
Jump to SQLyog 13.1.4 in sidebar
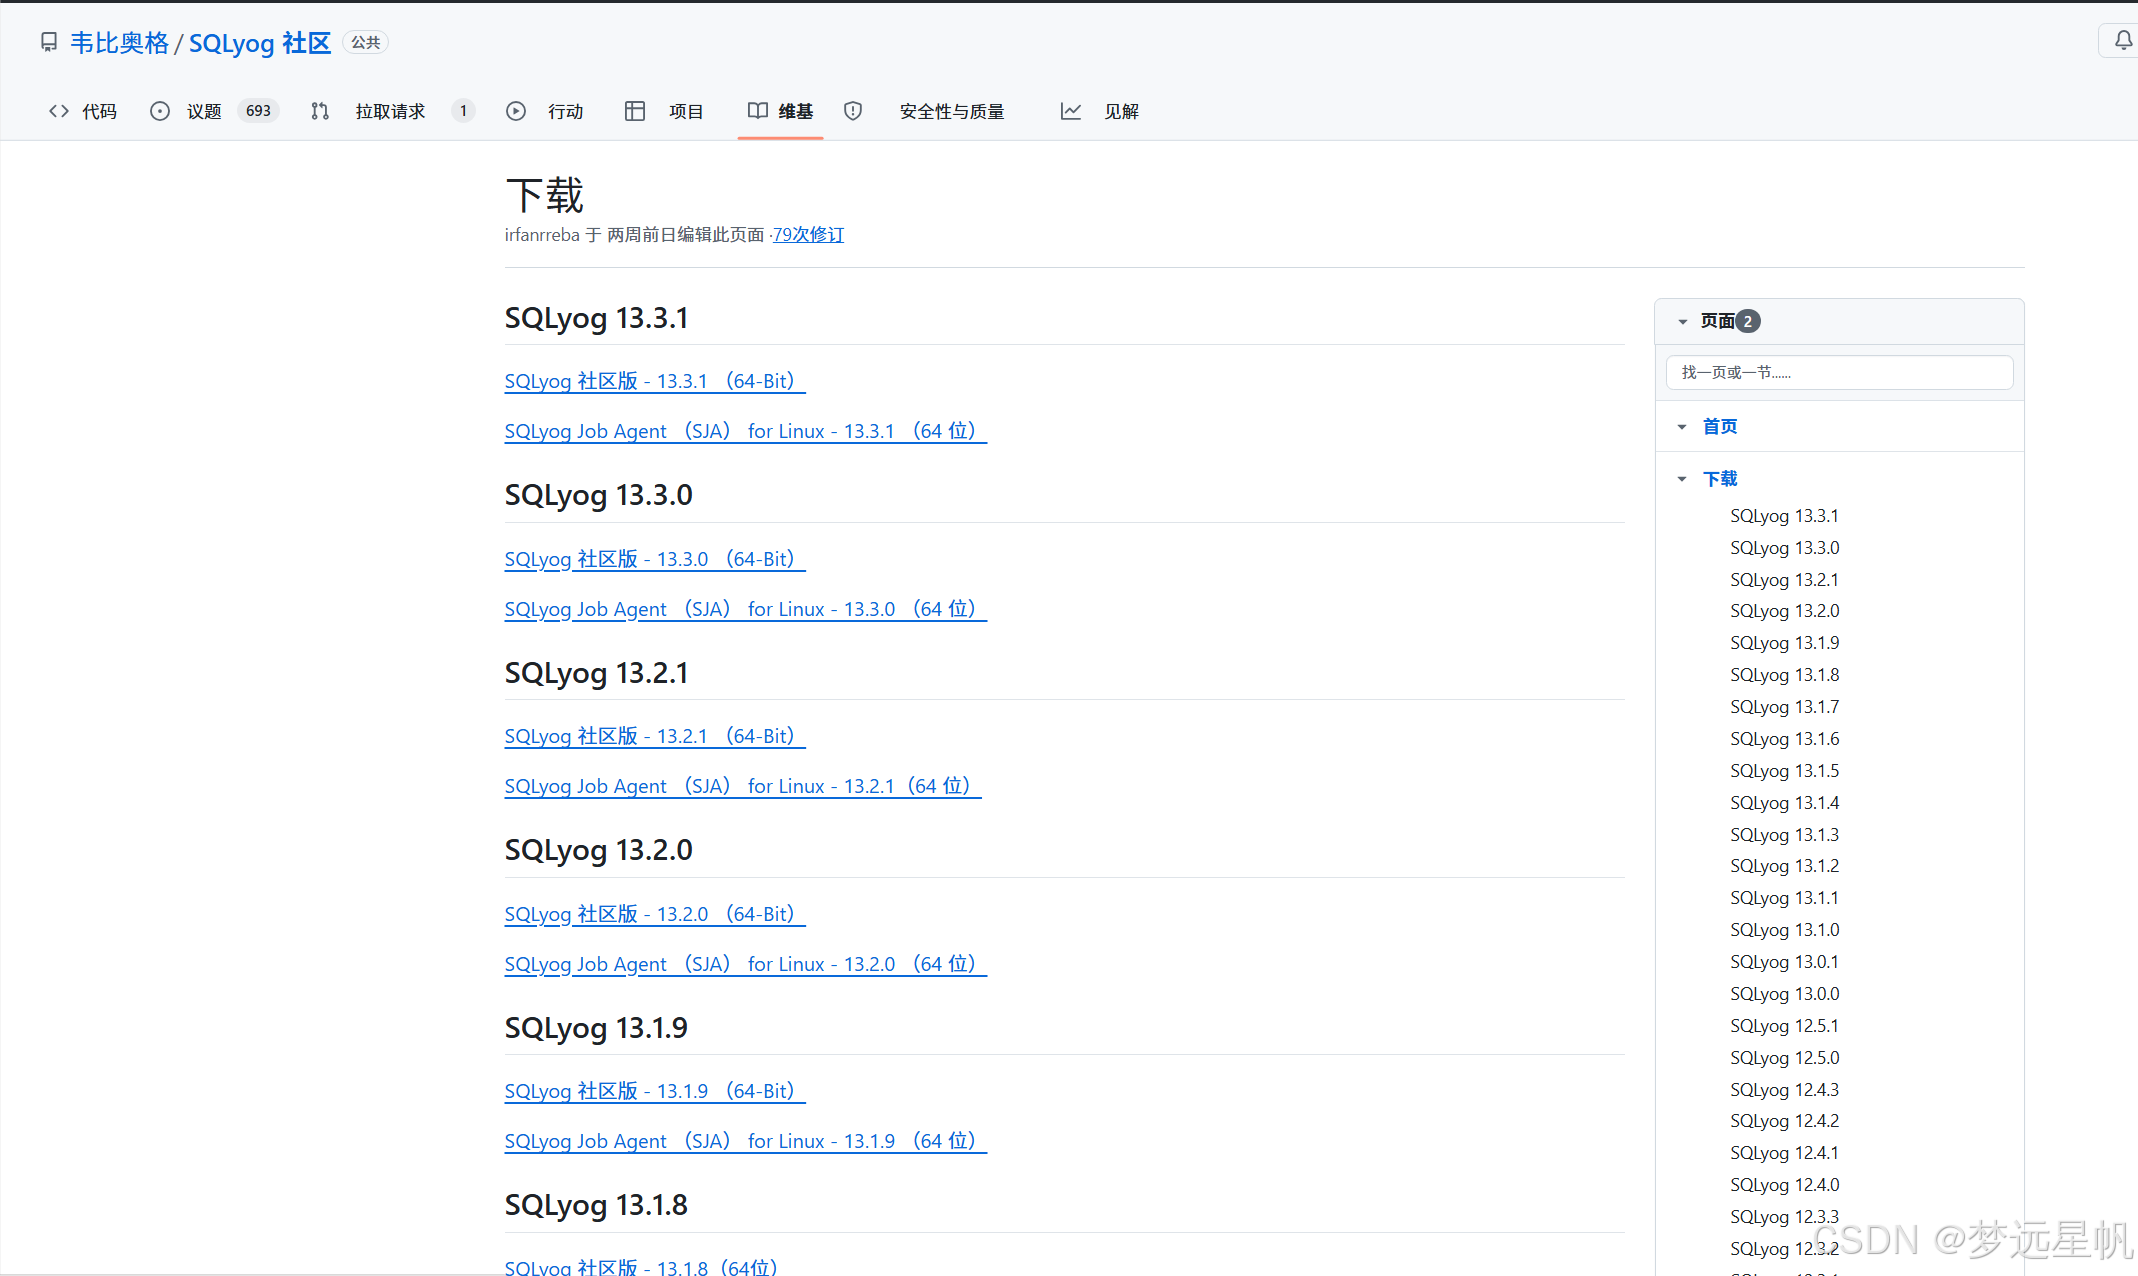click(1784, 803)
